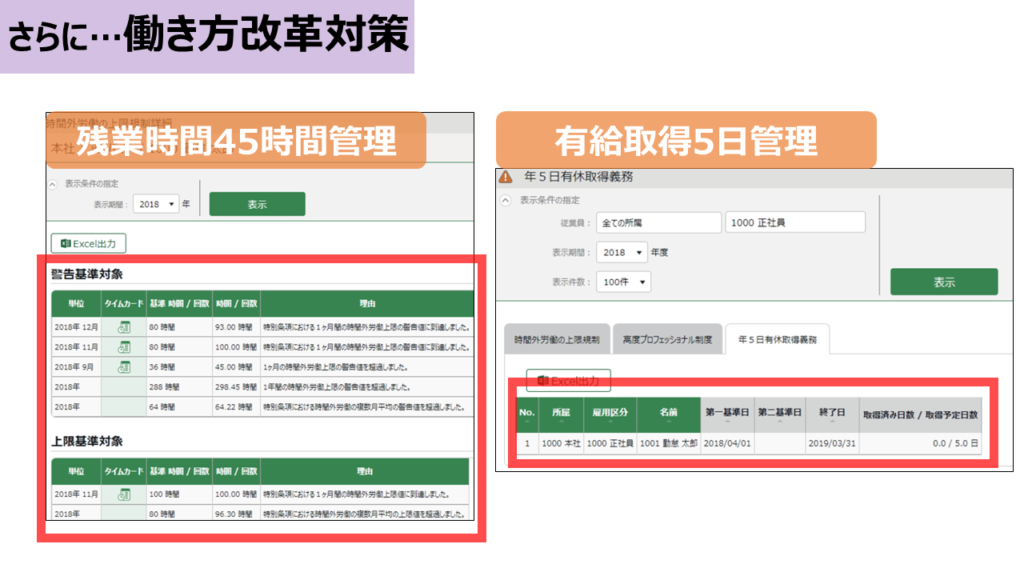Switch to 時間外労働の上限規制 tab

click(x=557, y=340)
